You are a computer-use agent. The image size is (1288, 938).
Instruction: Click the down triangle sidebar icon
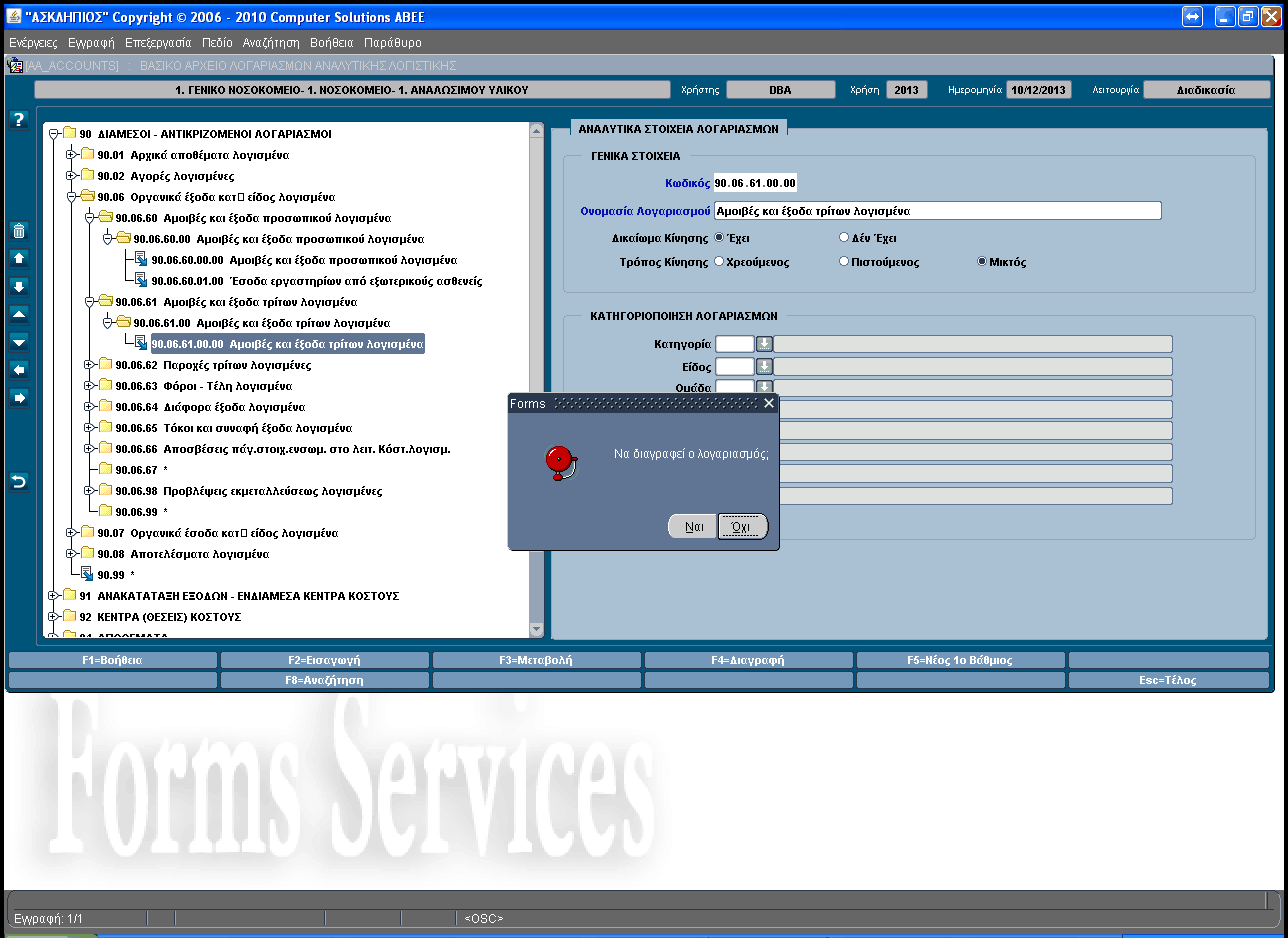[x=18, y=342]
